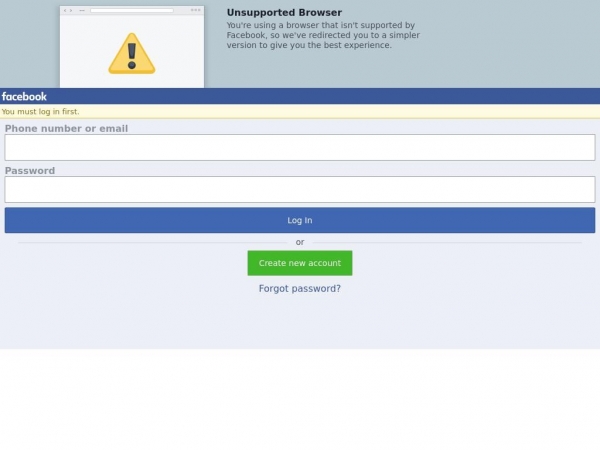This screenshot has width=600, height=450.
Task: Click the unsupported browser description text
Action: click(x=322, y=35)
